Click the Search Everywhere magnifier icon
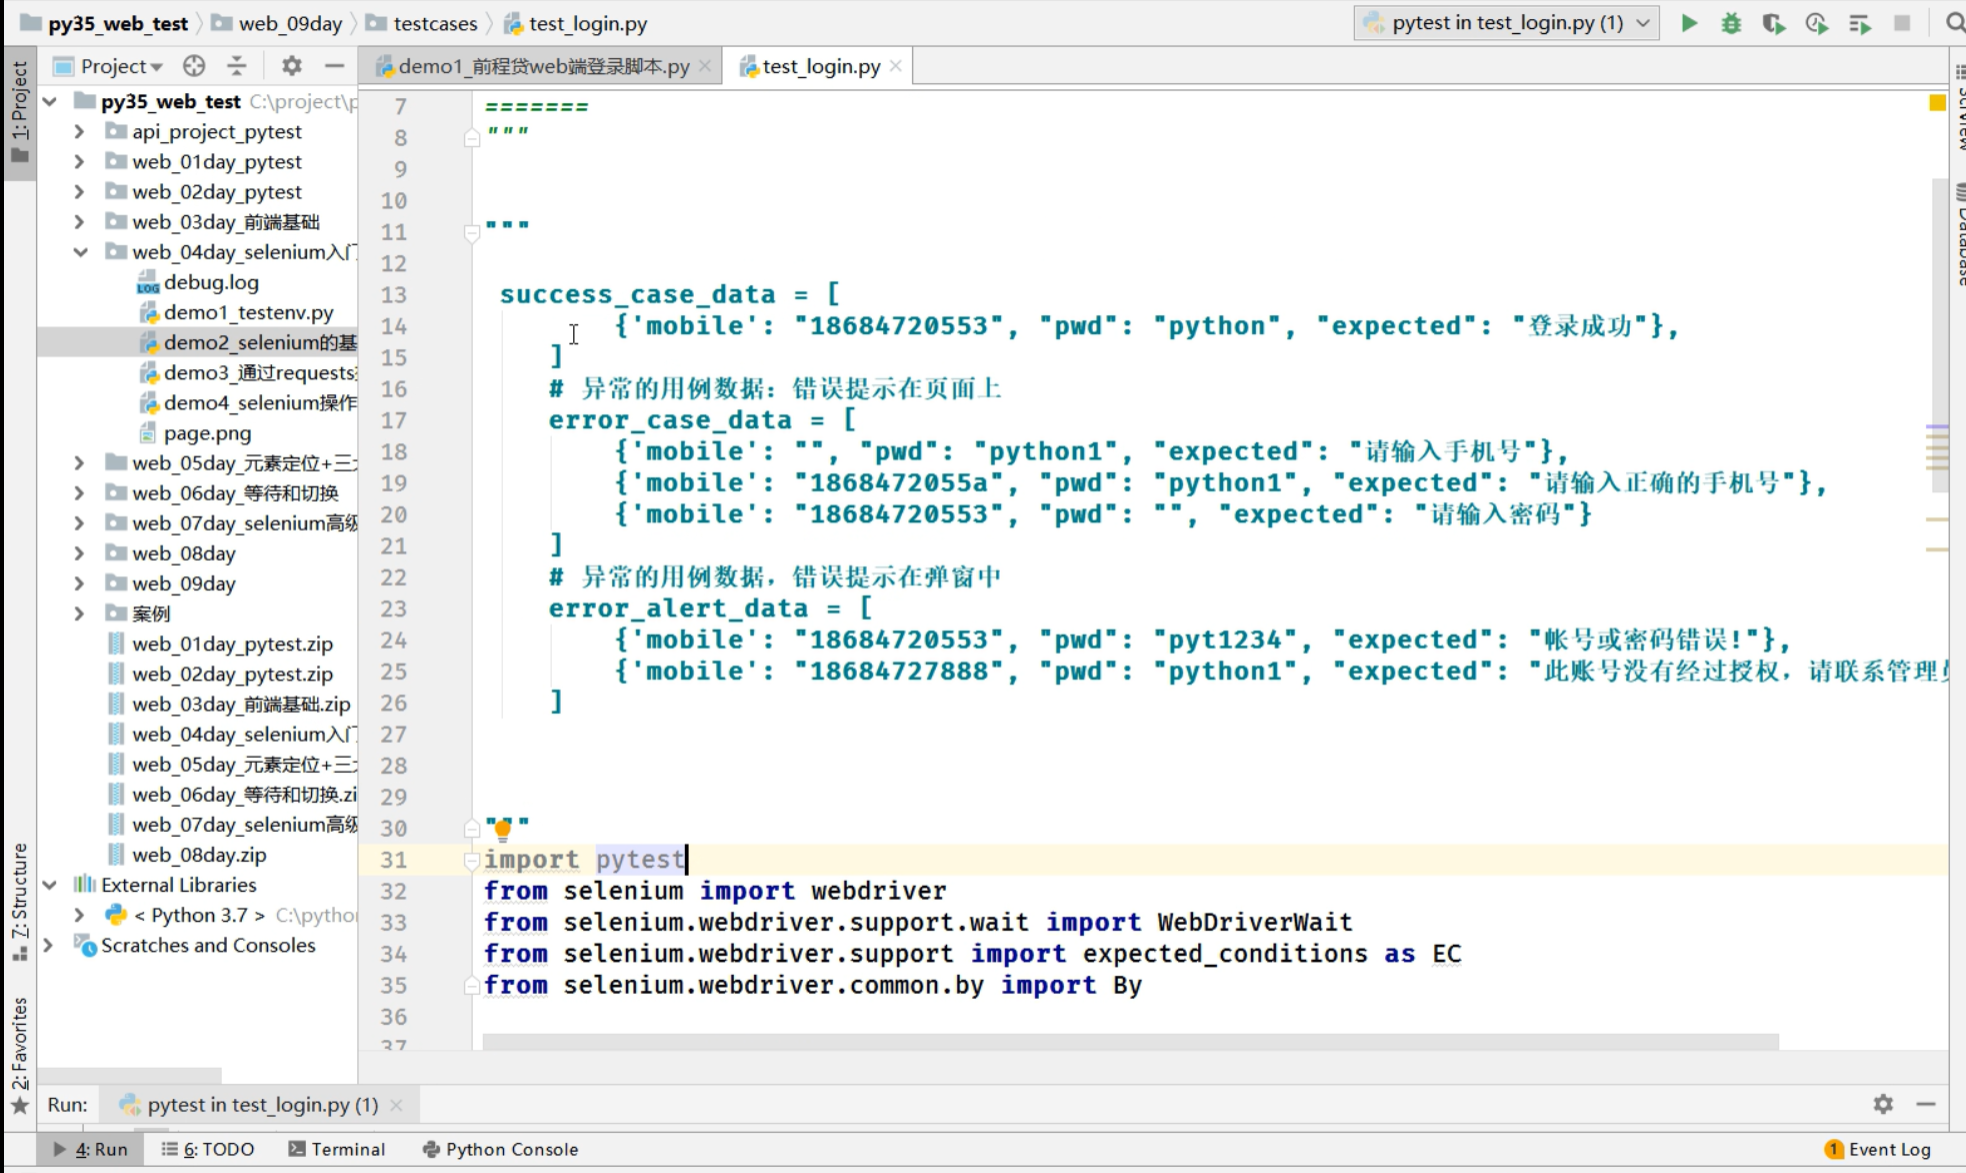 tap(1954, 23)
